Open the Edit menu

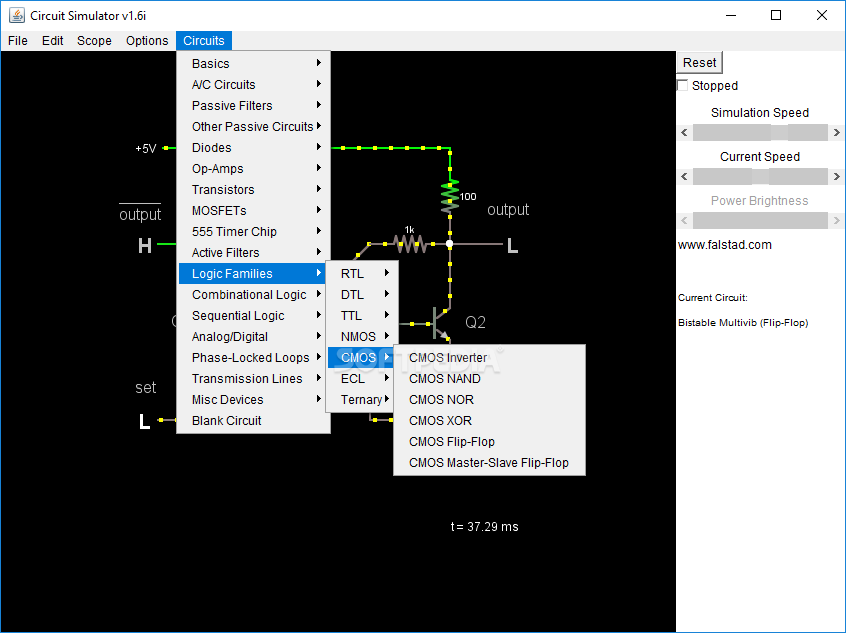coord(52,40)
